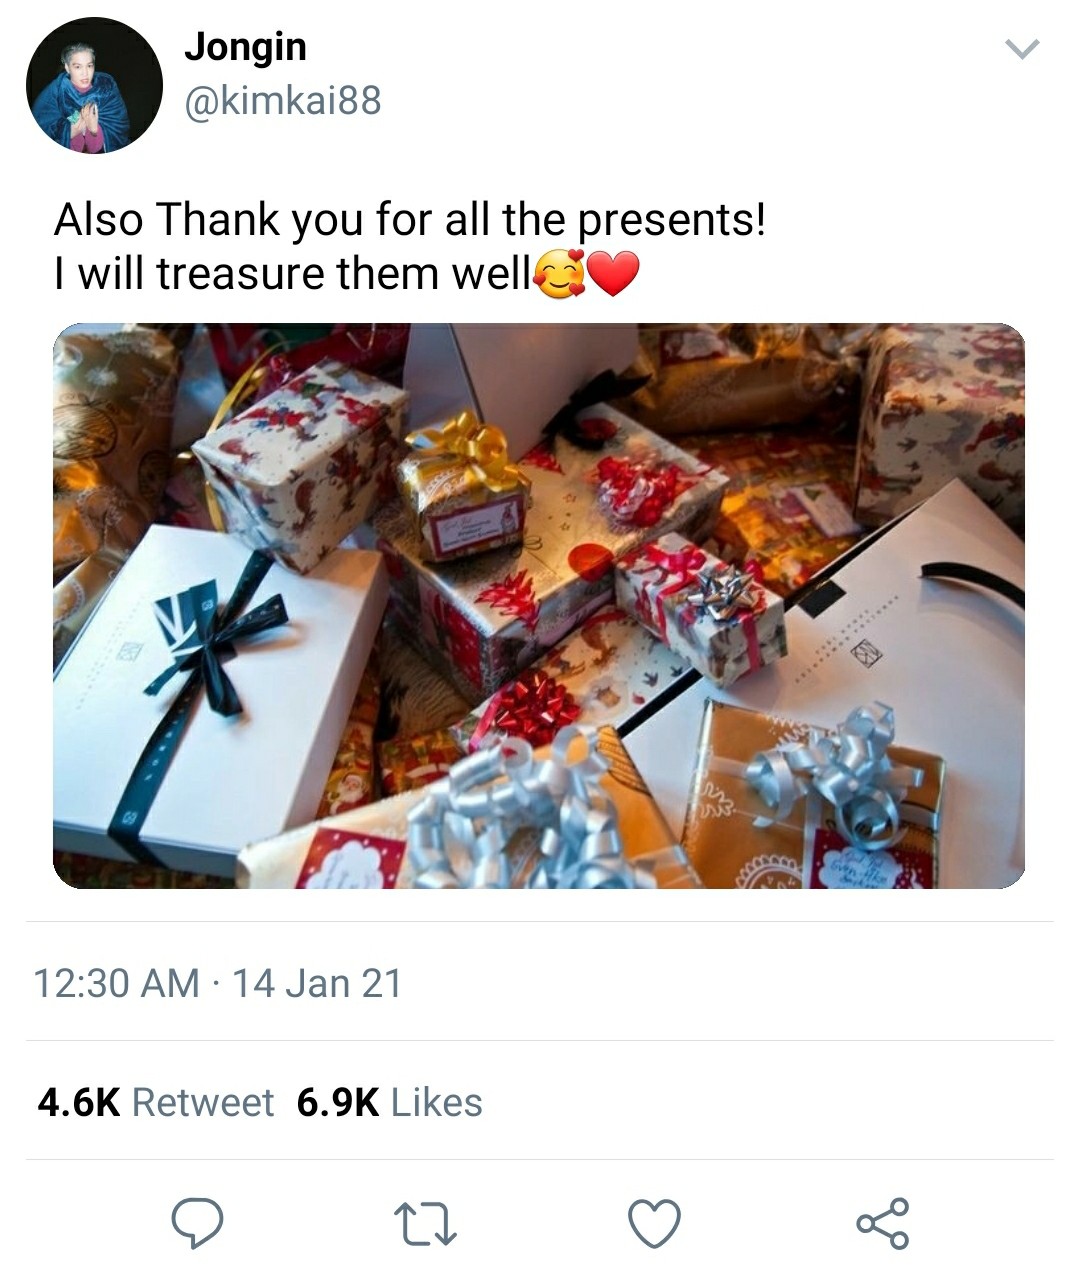
Task: View the 4.6K Retweet list
Action: [x=155, y=1102]
